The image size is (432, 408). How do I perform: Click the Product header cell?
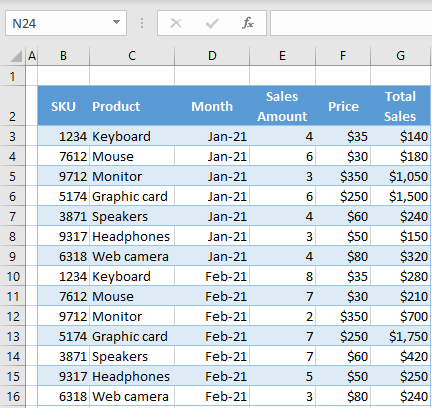point(132,106)
